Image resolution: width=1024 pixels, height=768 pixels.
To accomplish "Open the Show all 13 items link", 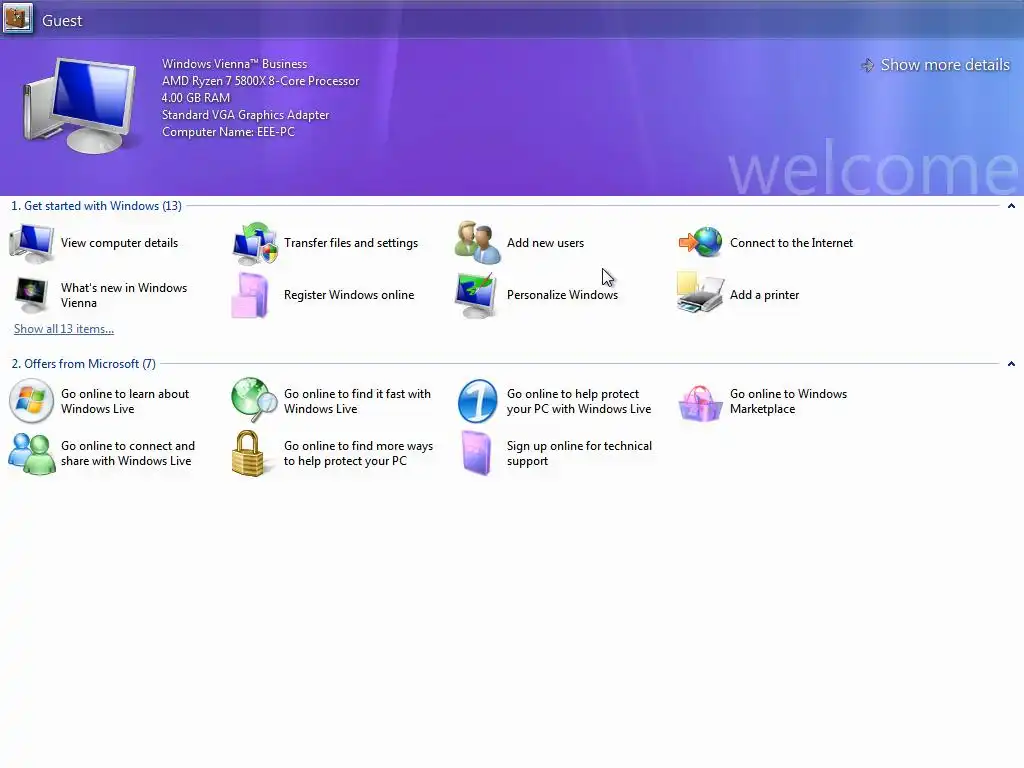I will 64,328.
